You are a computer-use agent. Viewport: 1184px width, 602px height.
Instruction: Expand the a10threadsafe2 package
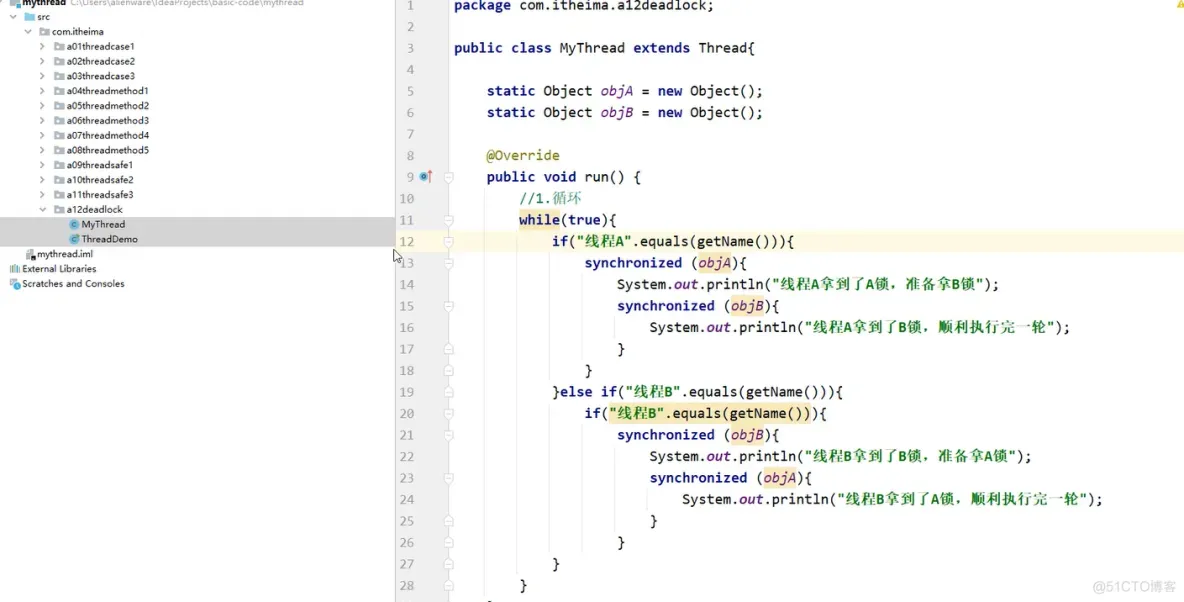42,180
